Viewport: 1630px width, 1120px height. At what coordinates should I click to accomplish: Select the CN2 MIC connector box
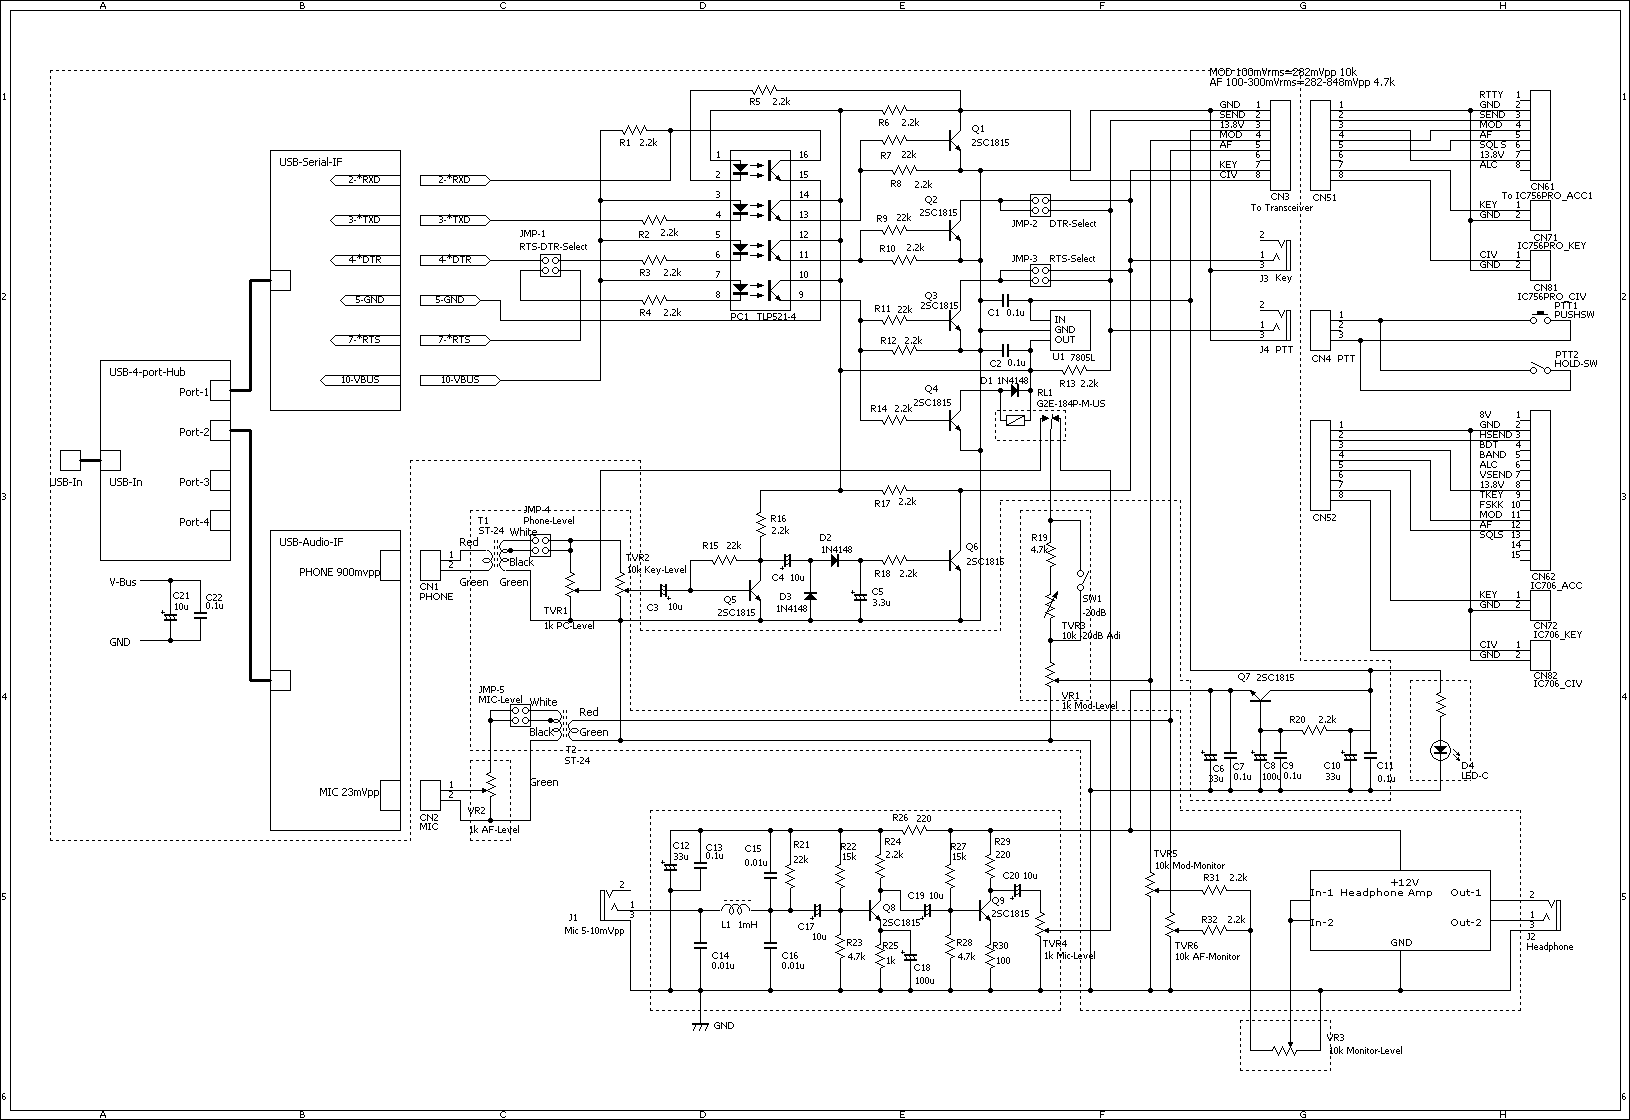(430, 795)
